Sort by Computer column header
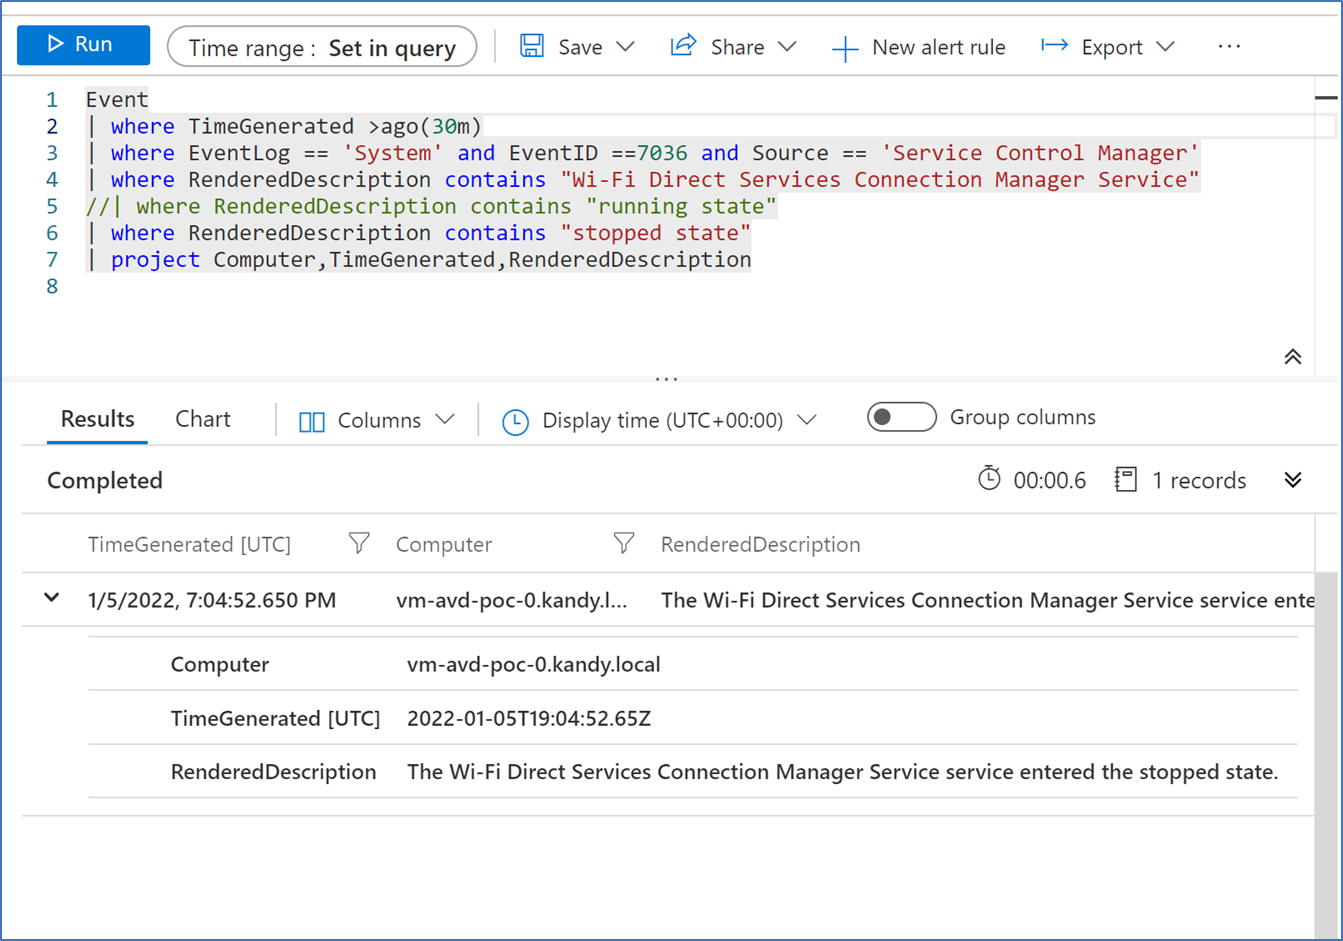The width and height of the screenshot is (1343, 941). [x=444, y=544]
